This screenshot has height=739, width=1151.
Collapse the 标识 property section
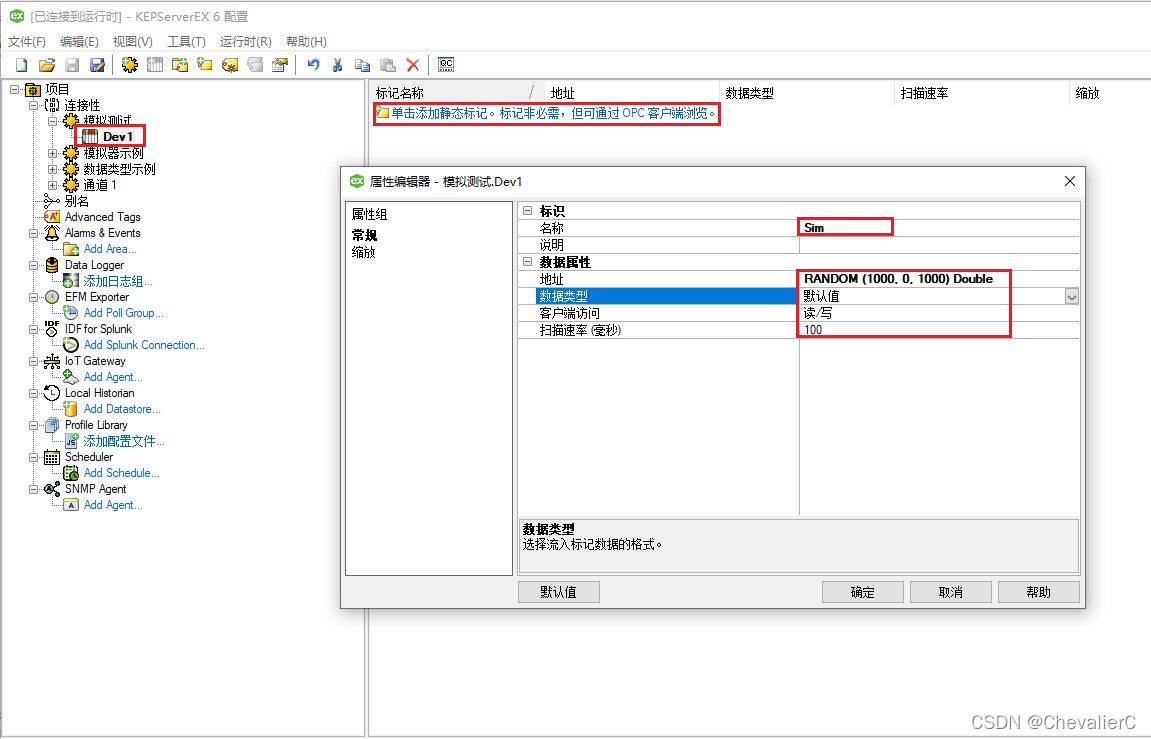(x=527, y=211)
